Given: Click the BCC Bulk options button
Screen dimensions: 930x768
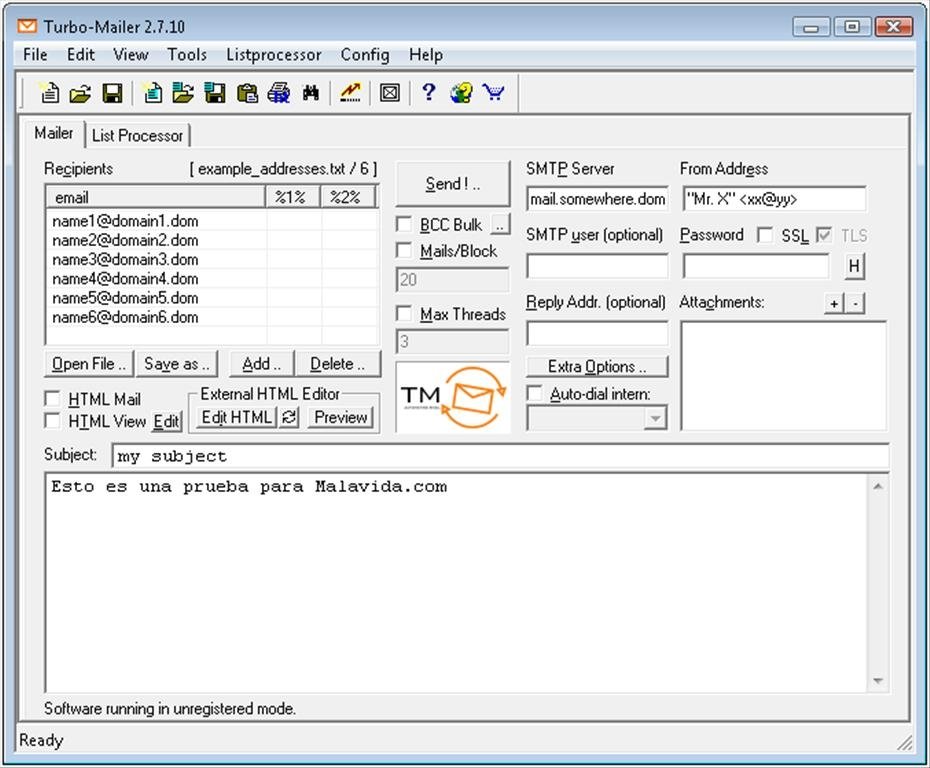Looking at the screenshot, I should click(x=501, y=225).
